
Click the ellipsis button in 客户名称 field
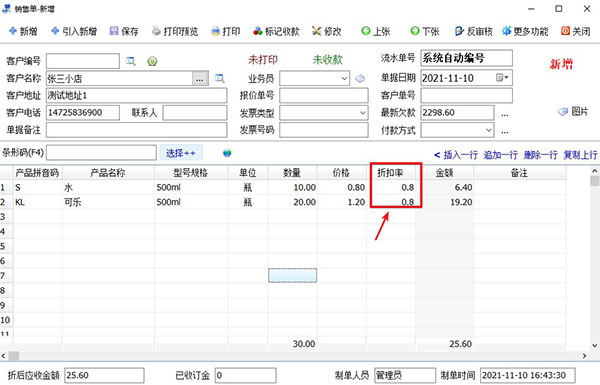point(200,79)
